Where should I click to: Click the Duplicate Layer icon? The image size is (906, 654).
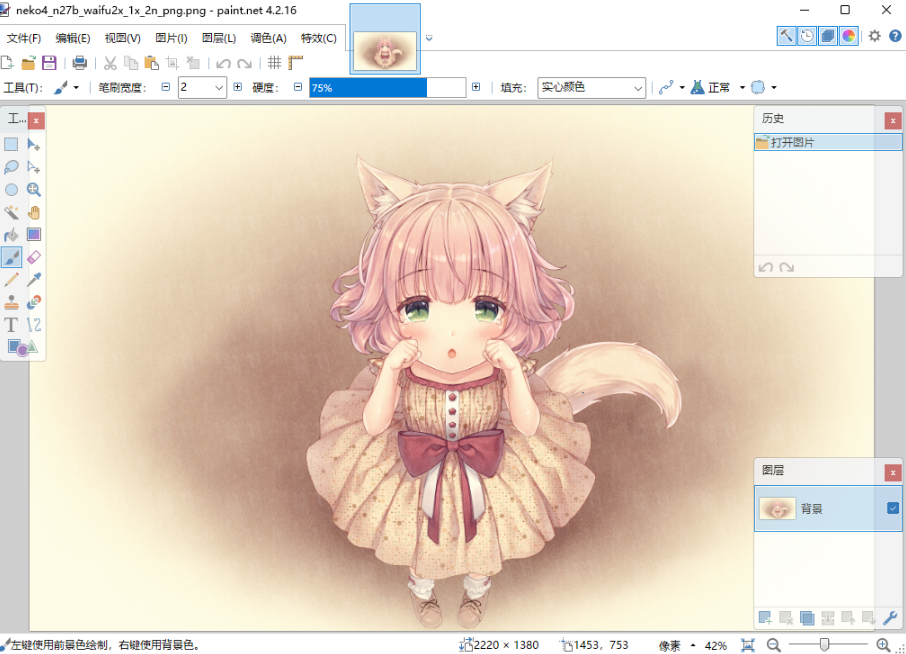(807, 618)
